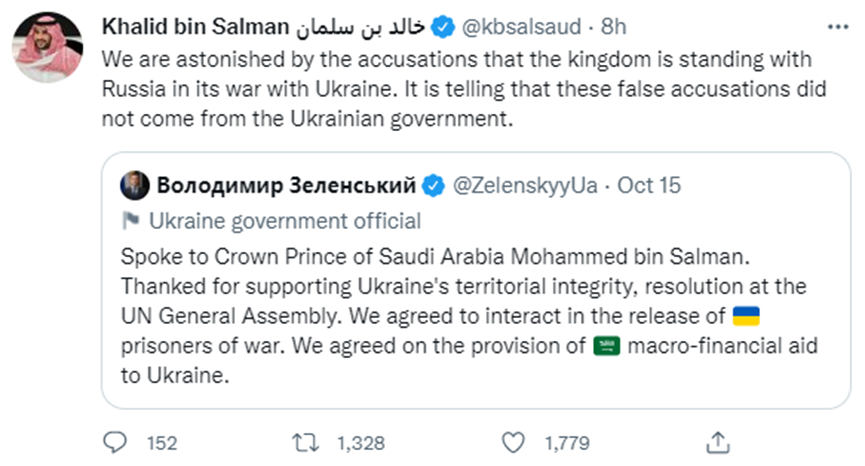Click the Saudi Arabia flag emoji

608,349
